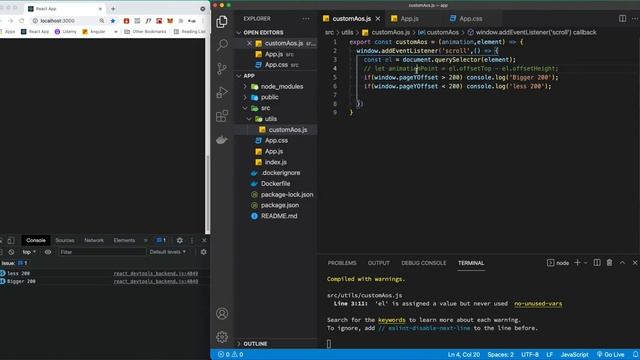
Task: Close the terminal panel
Action: pyautogui.click(x=635, y=263)
